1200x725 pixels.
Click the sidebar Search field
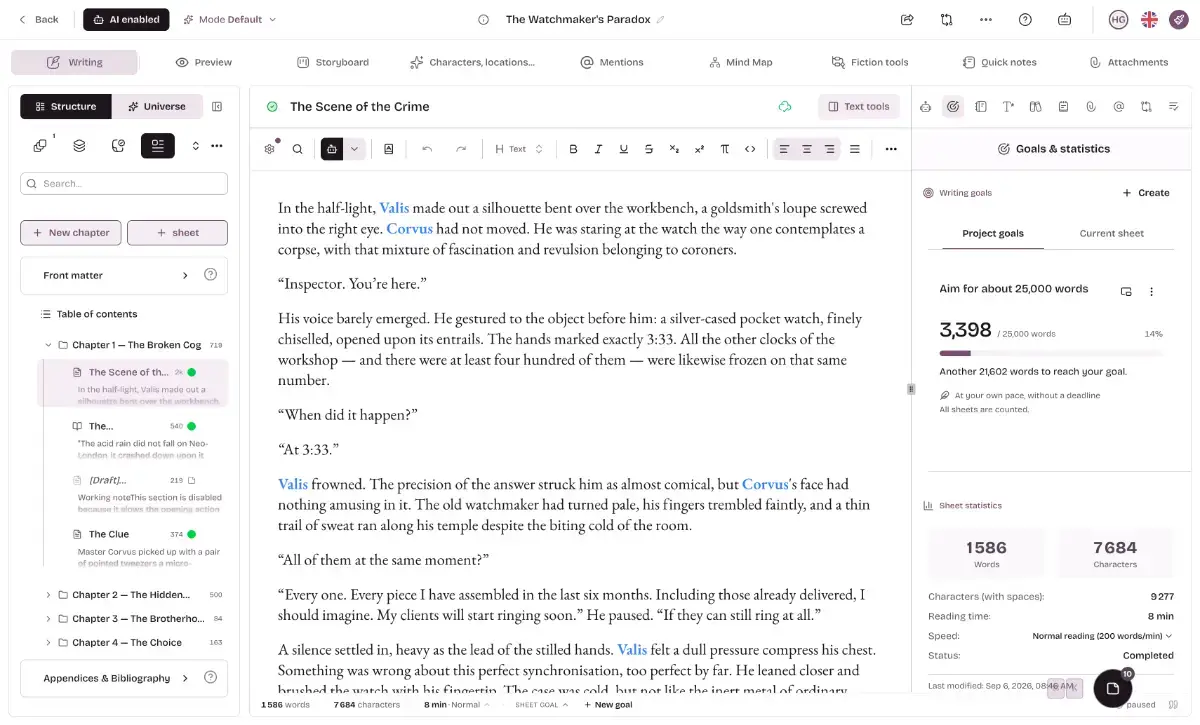pos(124,184)
